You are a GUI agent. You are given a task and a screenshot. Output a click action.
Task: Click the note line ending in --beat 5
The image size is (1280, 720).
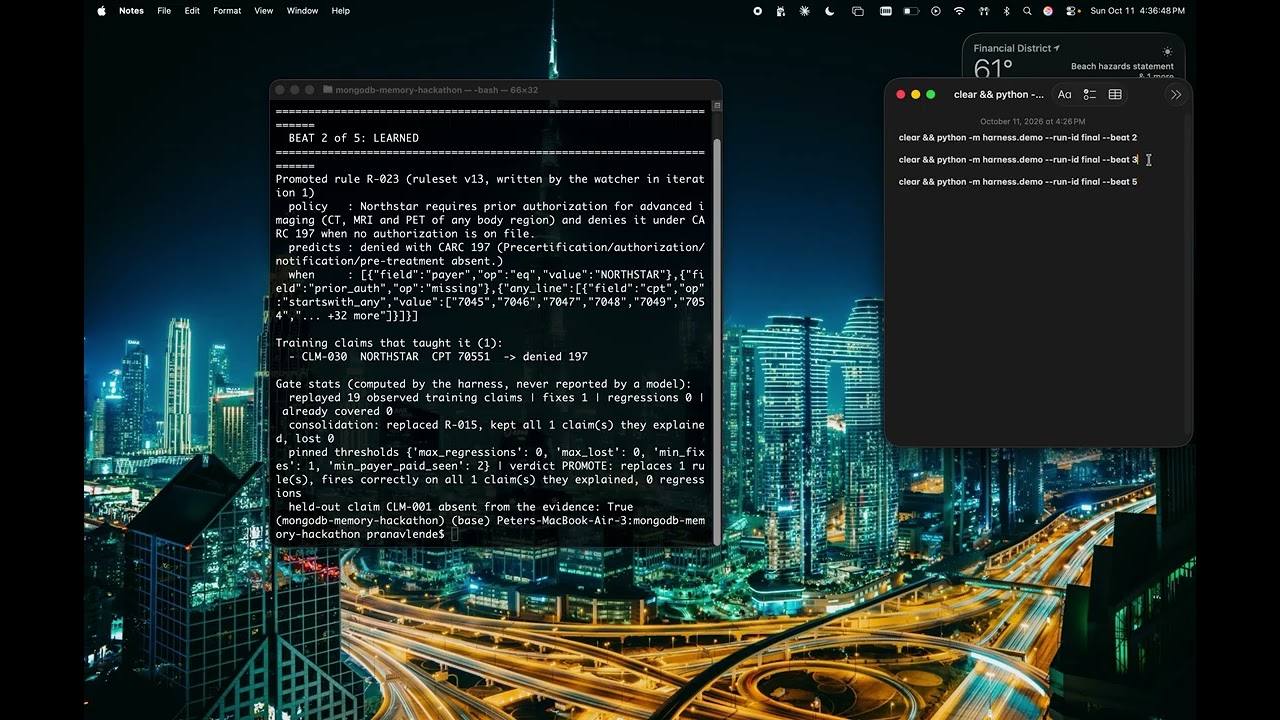(1018, 182)
